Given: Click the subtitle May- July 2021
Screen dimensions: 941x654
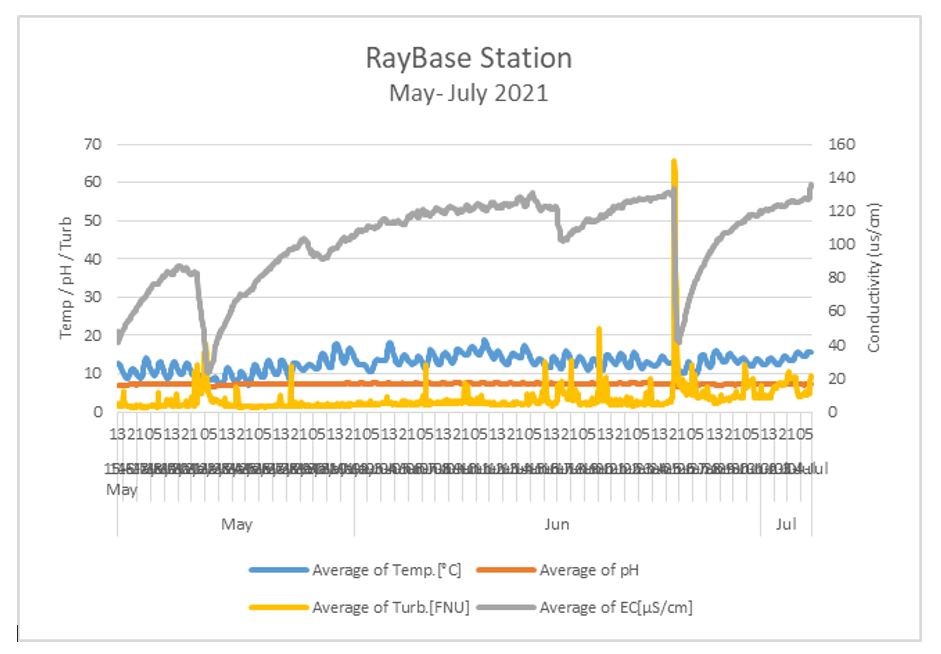Looking at the screenshot, I should click(469, 96).
